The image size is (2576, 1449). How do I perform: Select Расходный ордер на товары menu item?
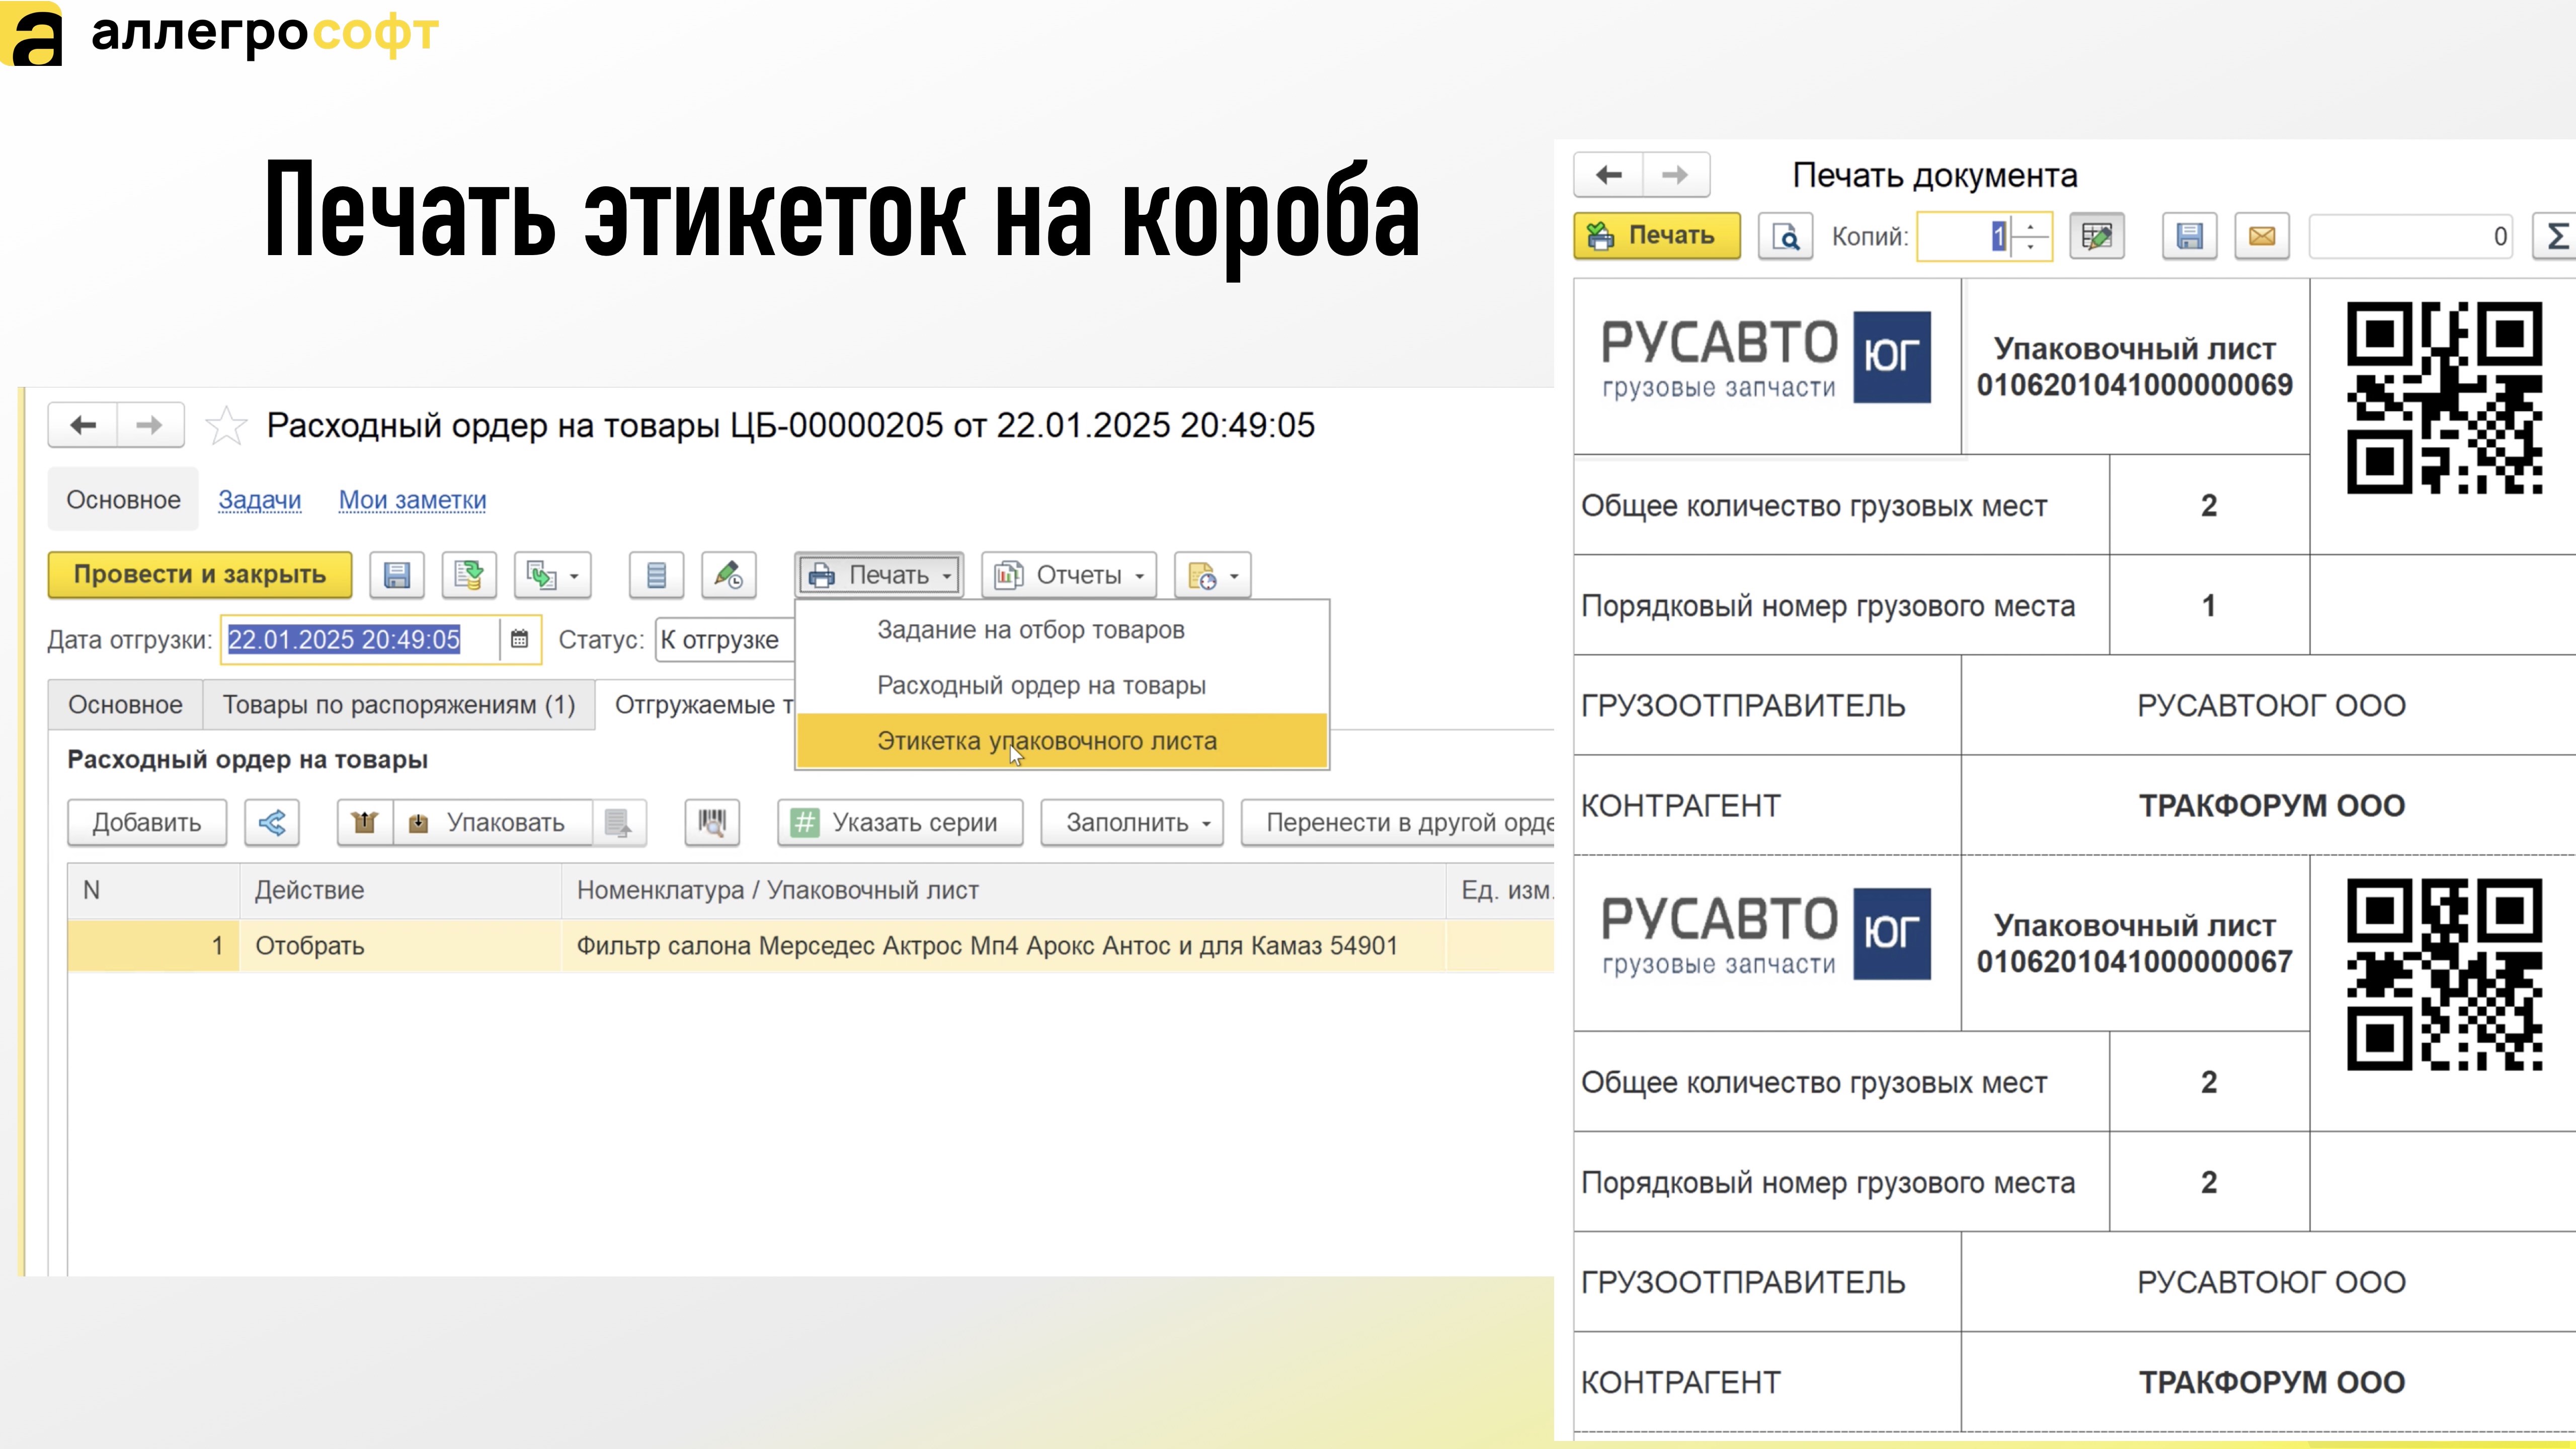point(1062,686)
